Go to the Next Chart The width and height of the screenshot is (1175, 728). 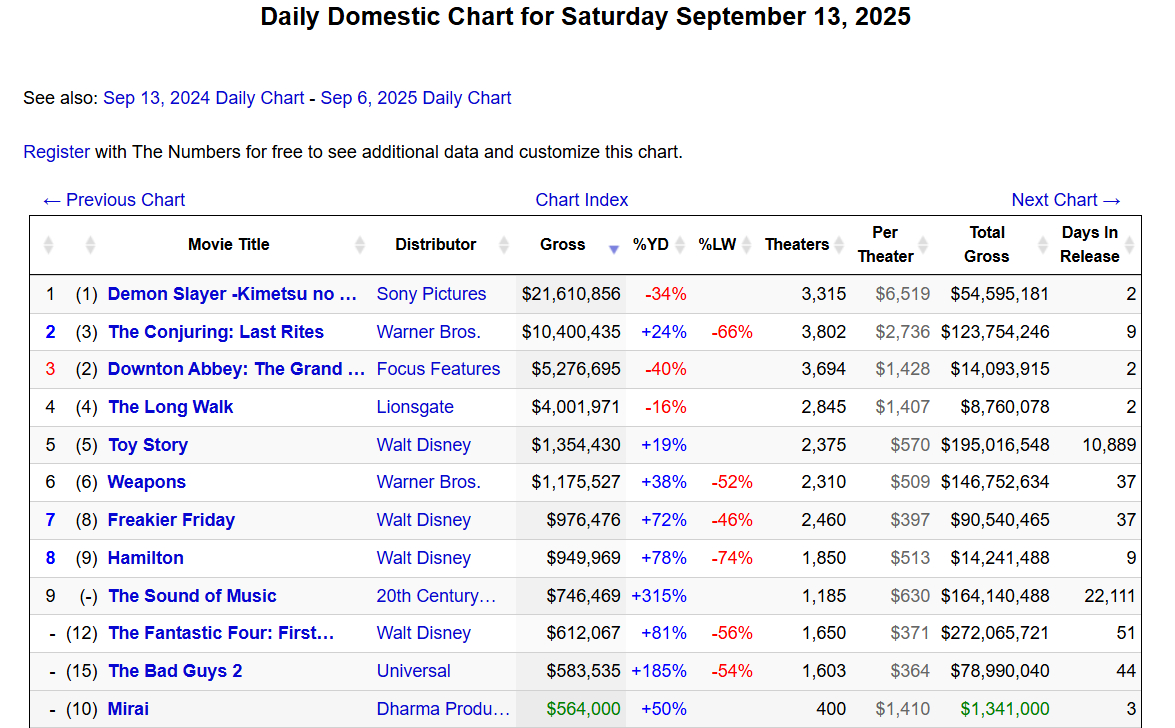pos(1066,200)
